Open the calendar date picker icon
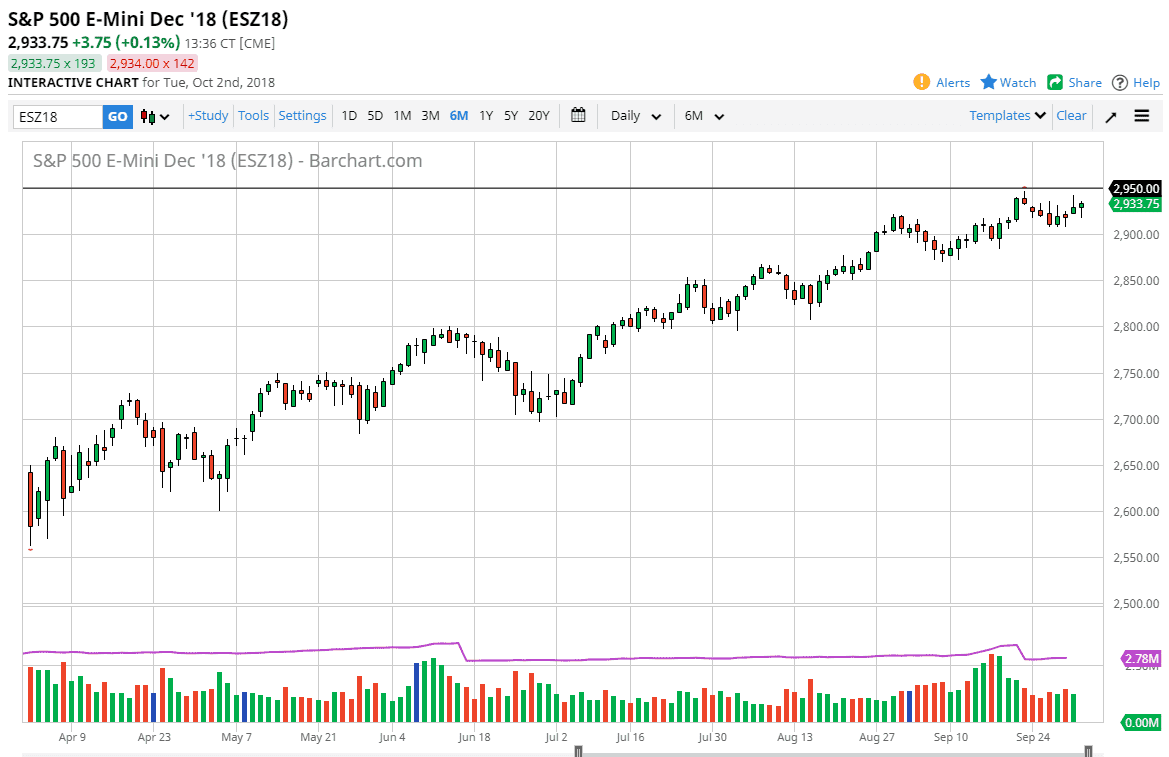This screenshot has height=757, width=1169. click(578, 116)
